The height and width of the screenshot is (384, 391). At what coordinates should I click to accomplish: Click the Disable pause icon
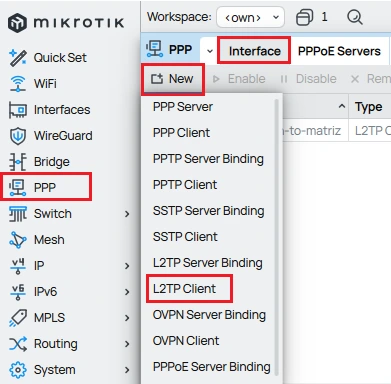284,79
